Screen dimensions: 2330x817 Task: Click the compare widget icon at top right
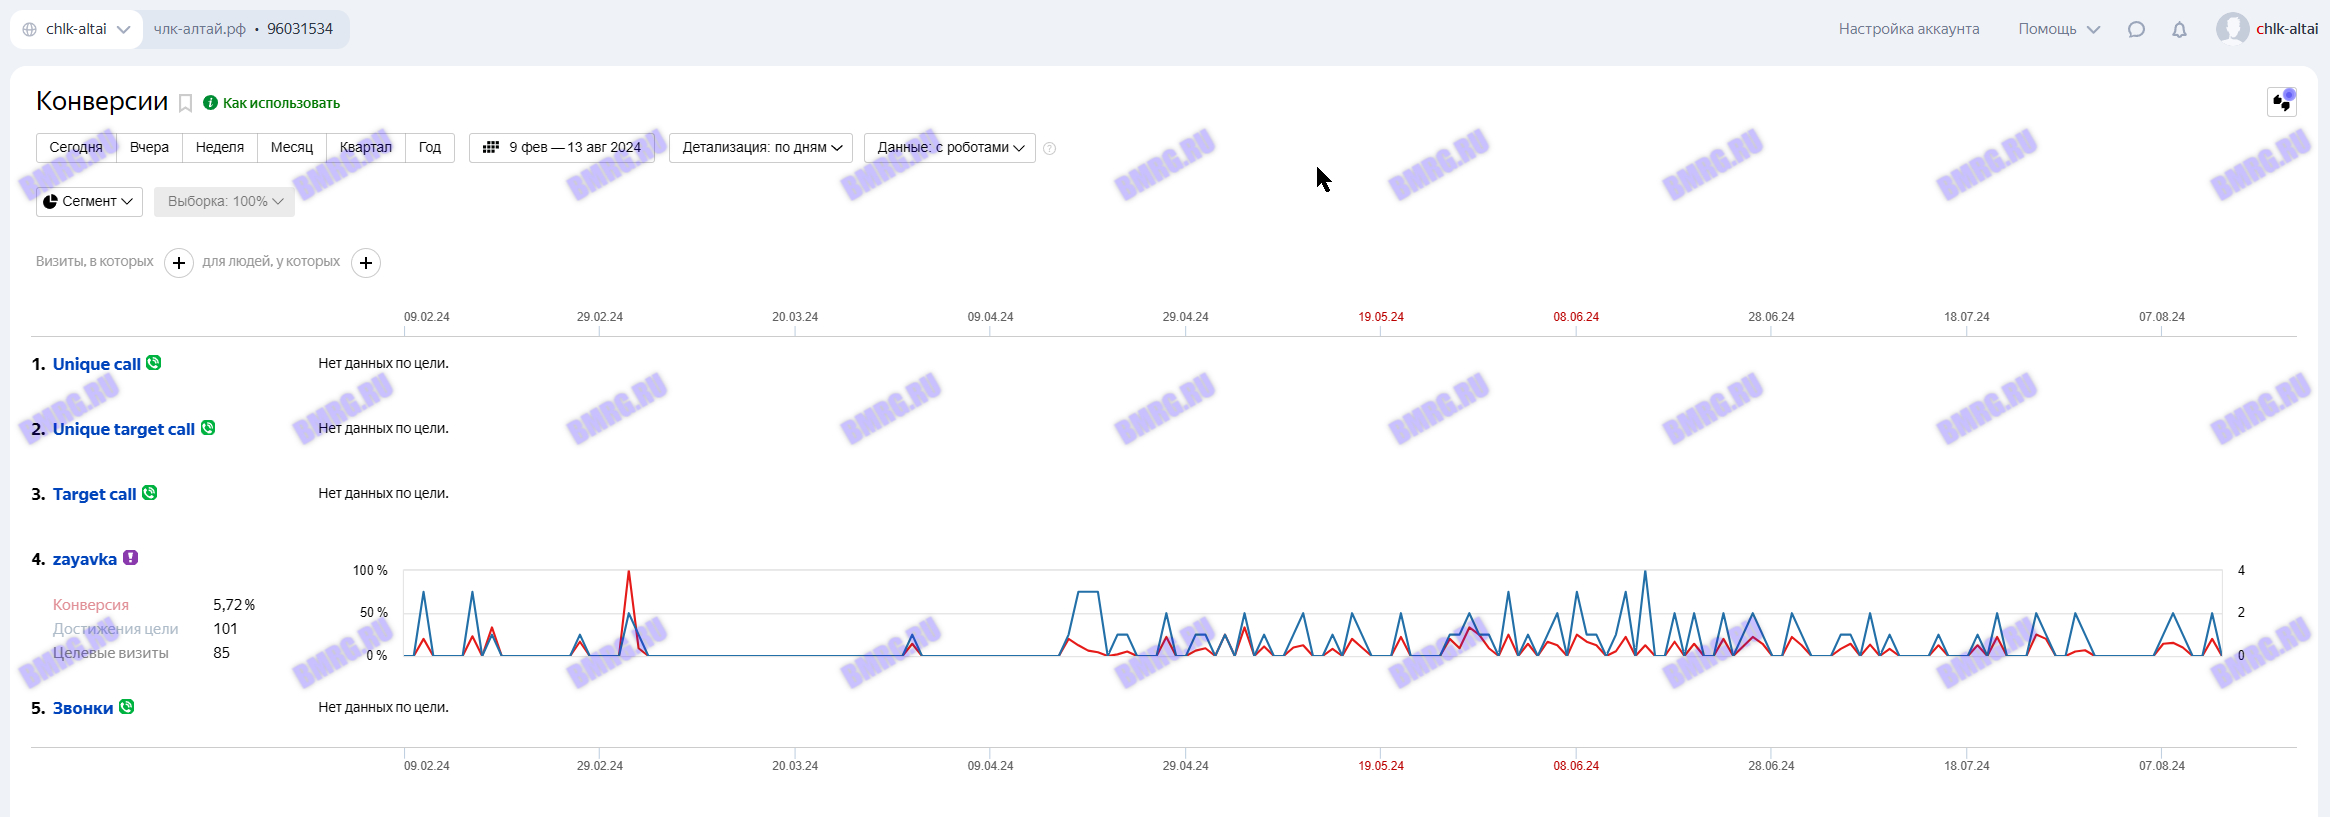[x=2281, y=102]
